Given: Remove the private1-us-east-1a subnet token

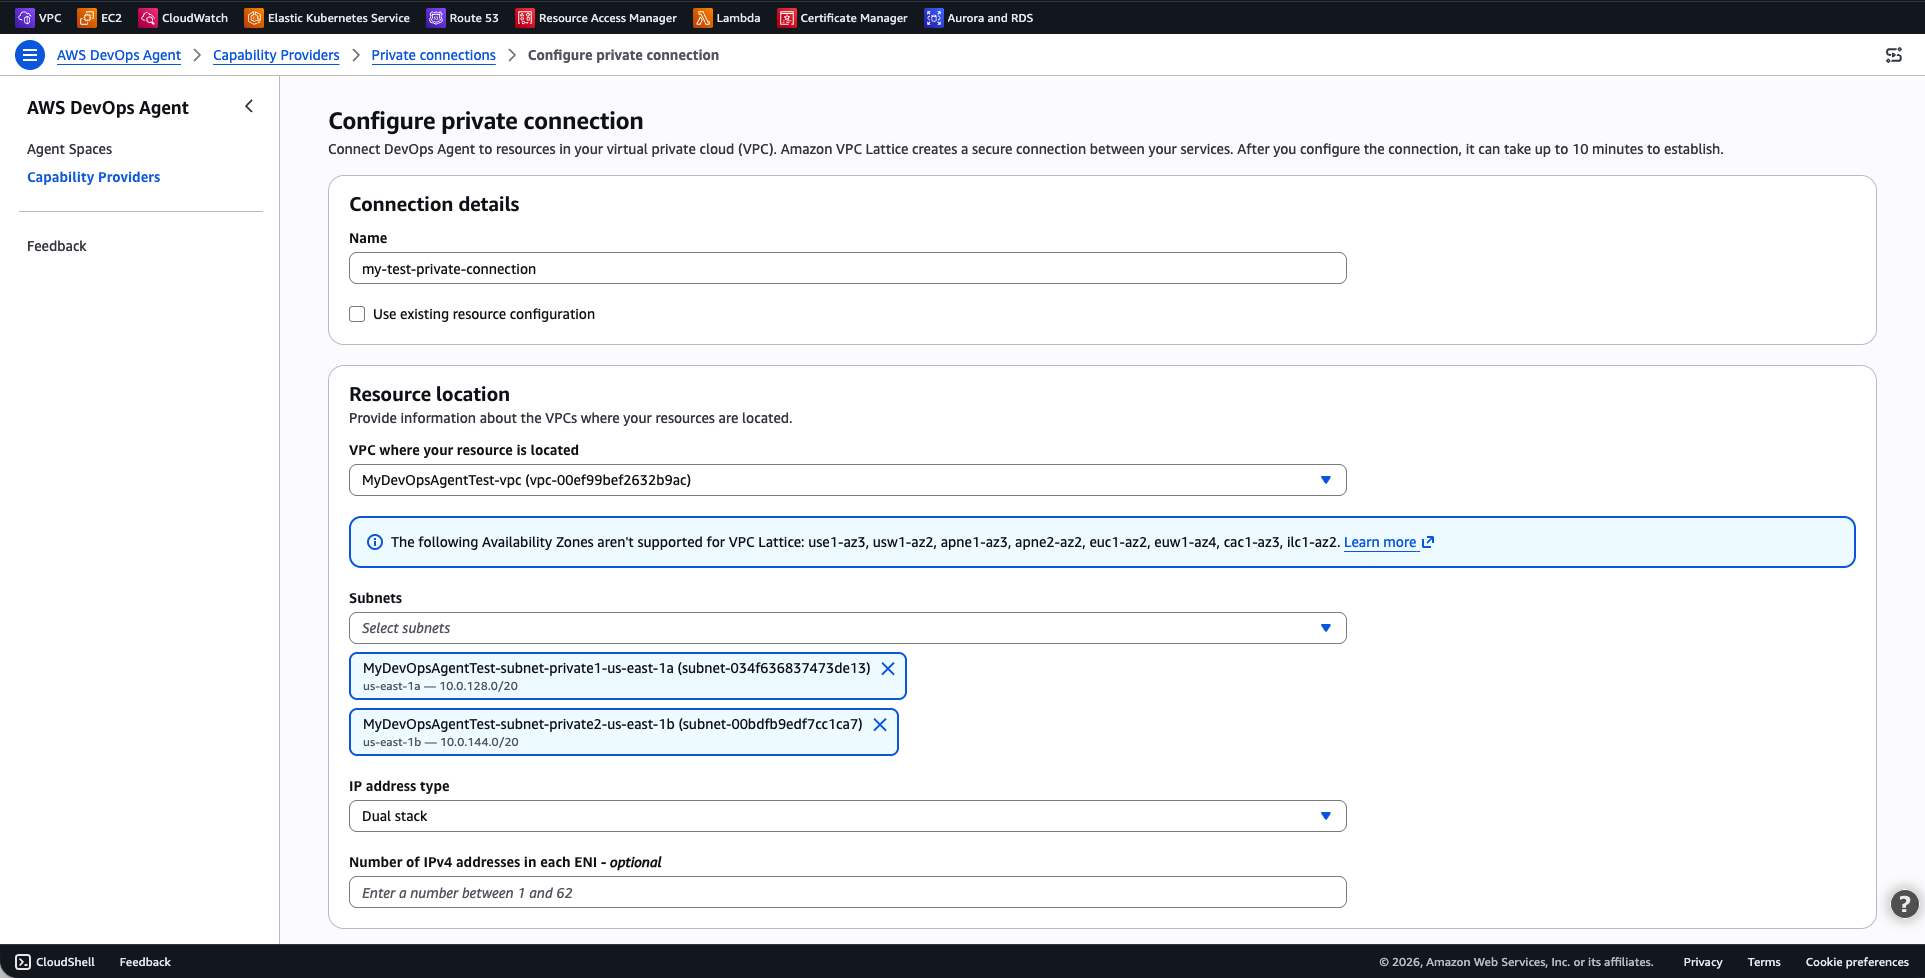Looking at the screenshot, I should [887, 669].
